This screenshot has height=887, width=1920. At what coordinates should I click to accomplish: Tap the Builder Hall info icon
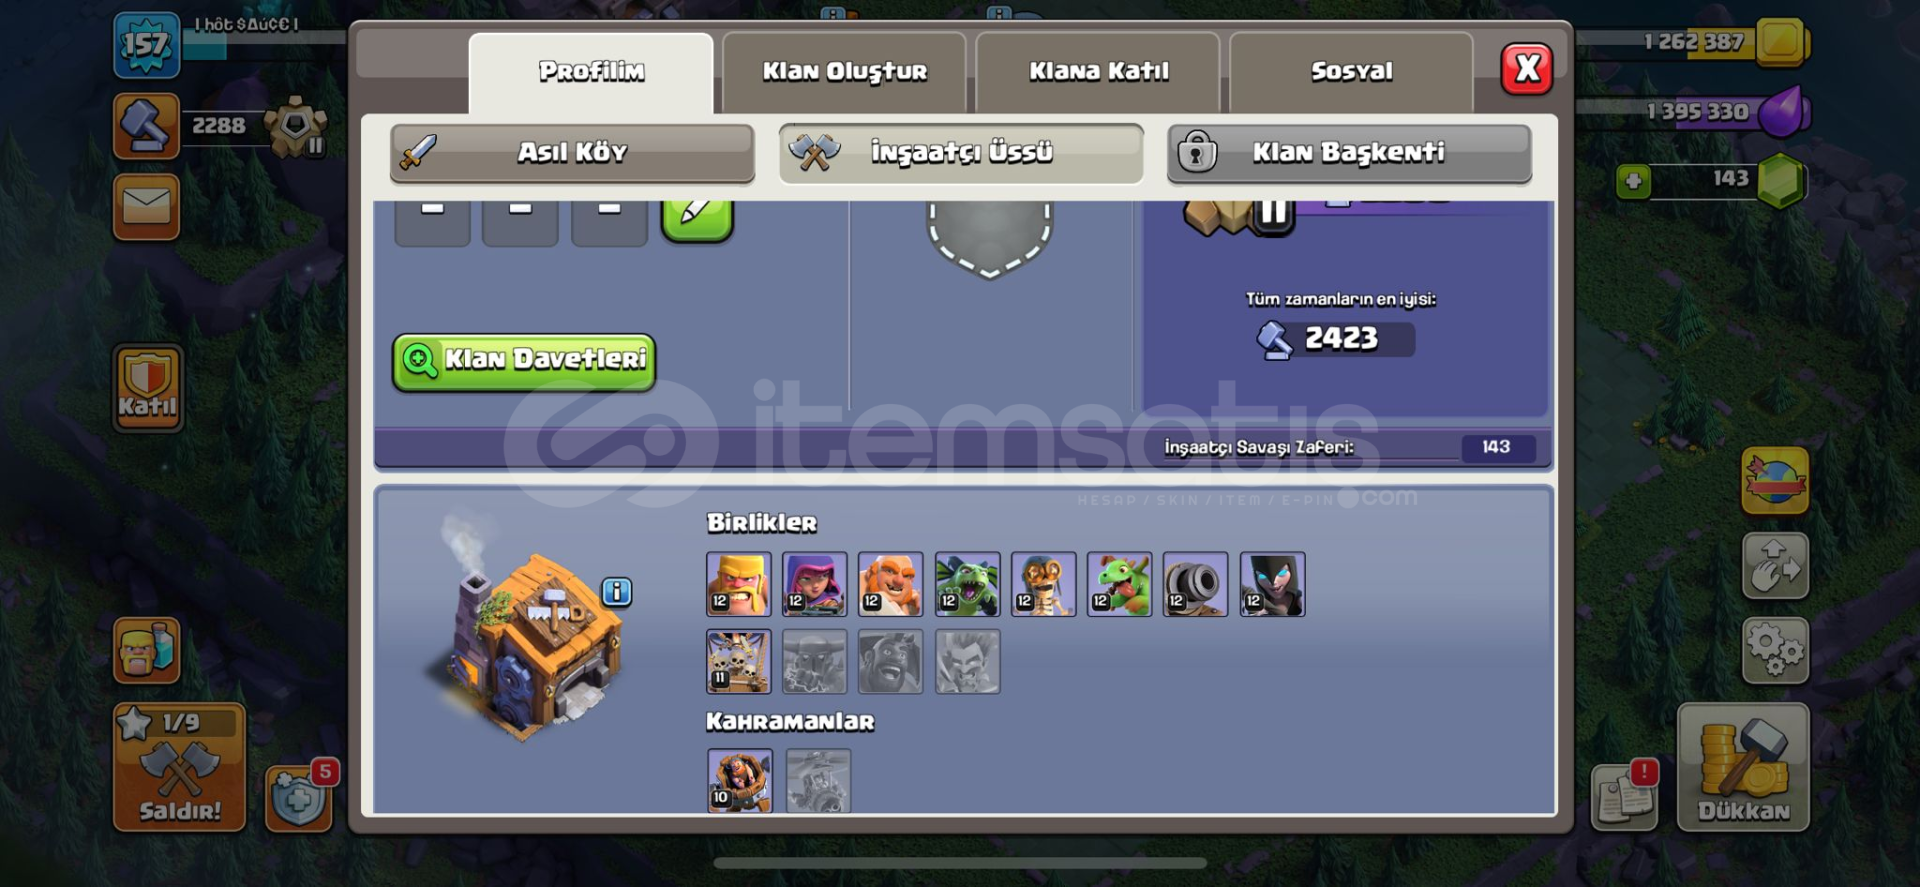coord(617,592)
